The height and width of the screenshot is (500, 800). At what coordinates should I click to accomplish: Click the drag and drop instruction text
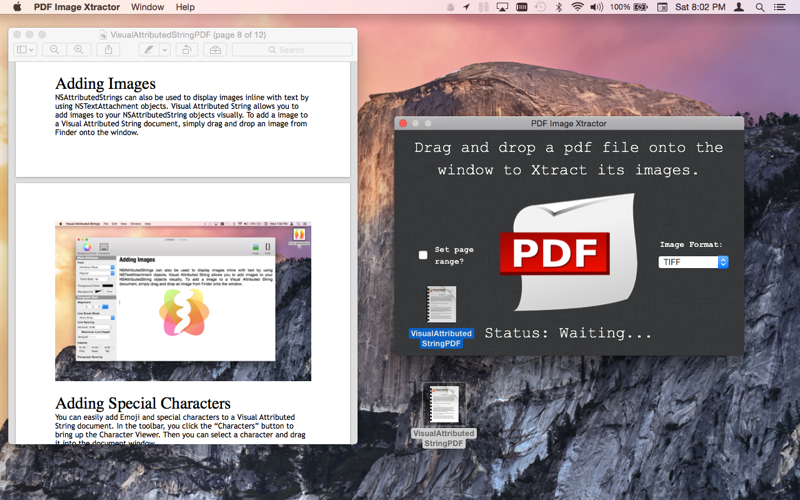click(568, 159)
